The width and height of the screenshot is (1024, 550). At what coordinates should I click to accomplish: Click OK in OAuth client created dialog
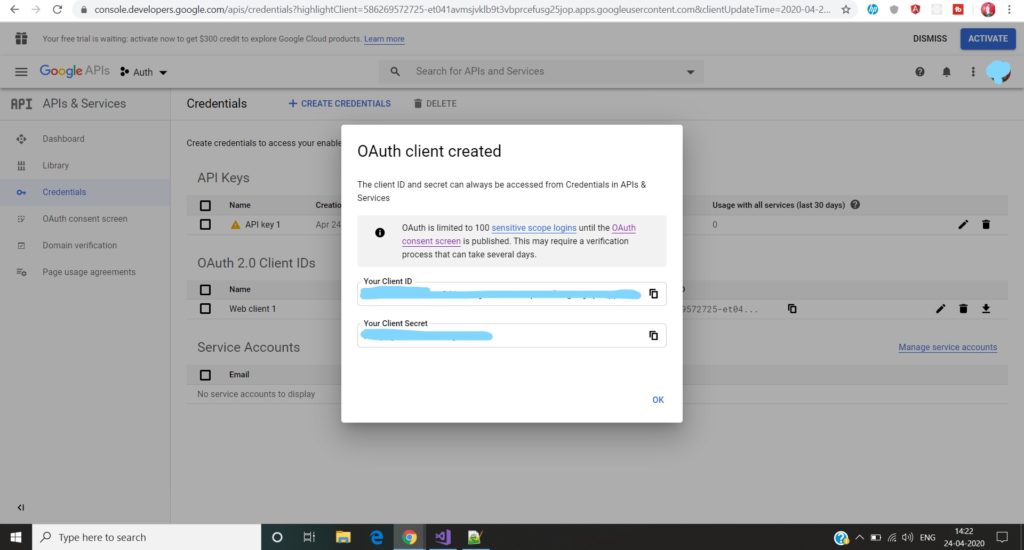tap(658, 400)
